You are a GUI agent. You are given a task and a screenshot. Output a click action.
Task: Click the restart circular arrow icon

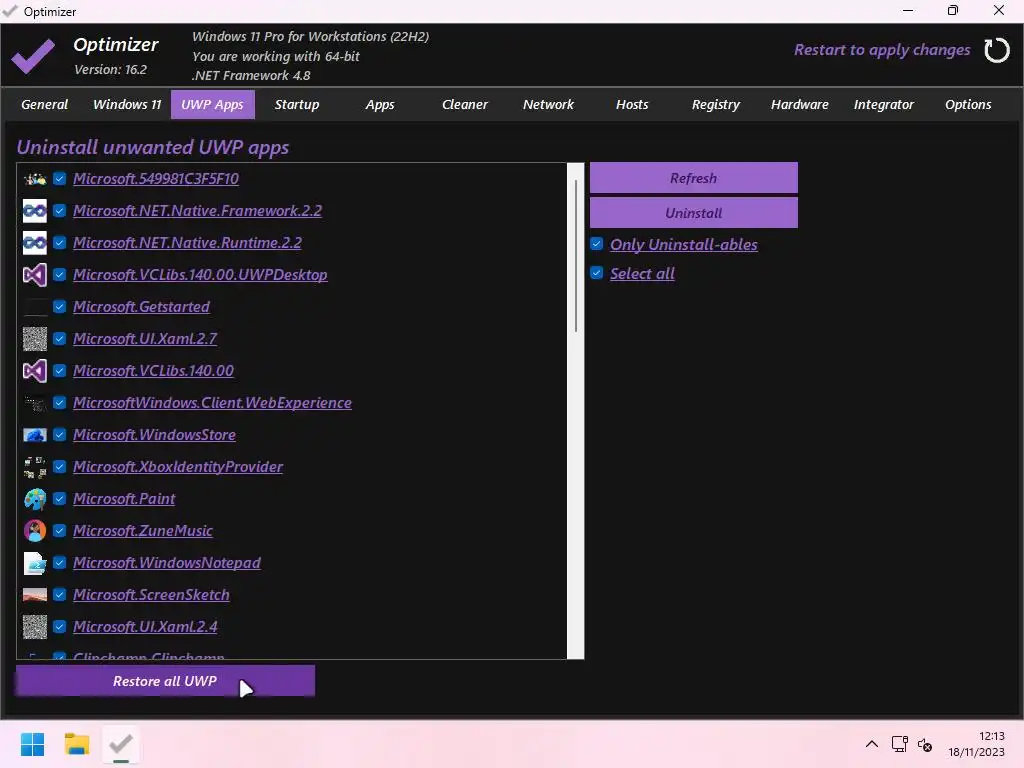pyautogui.click(x=997, y=50)
